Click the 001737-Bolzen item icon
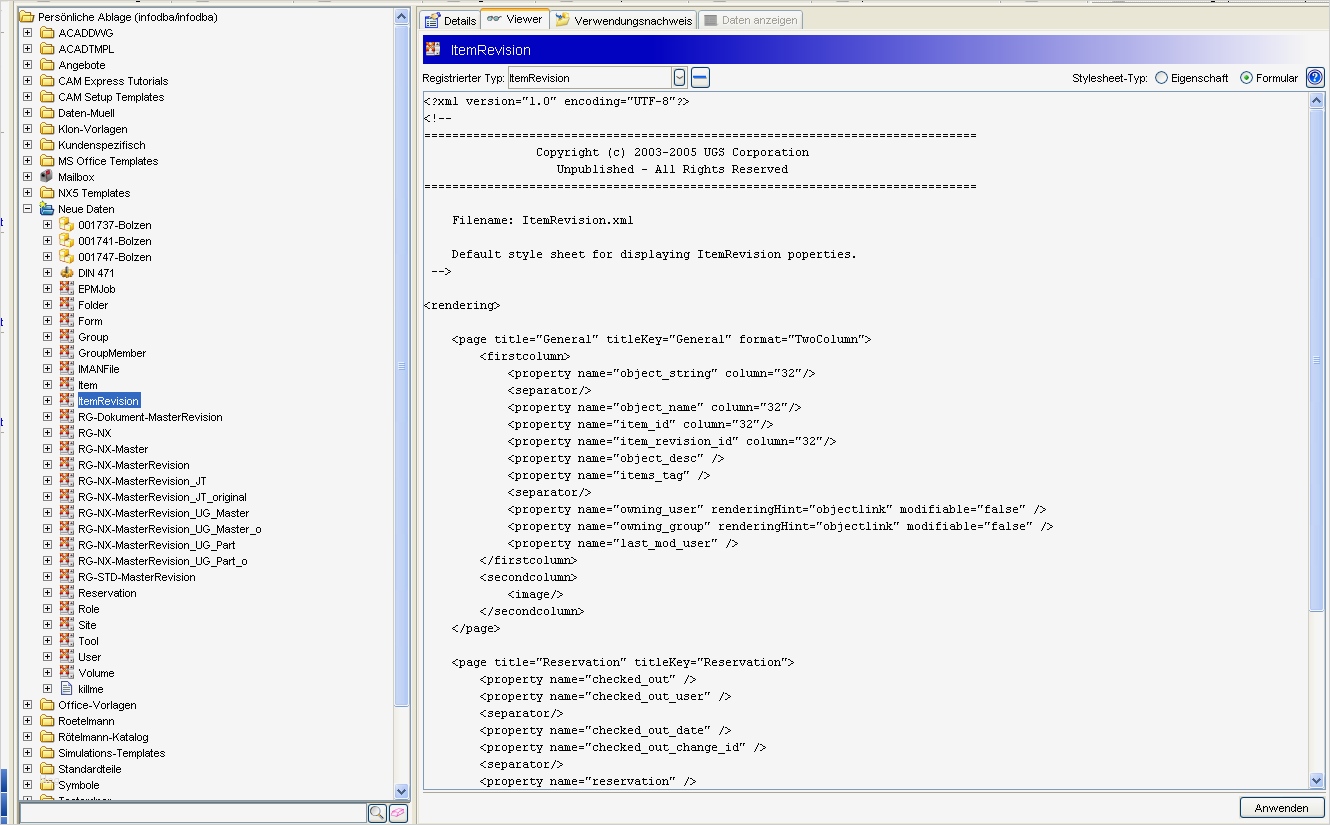Image resolution: width=1330 pixels, height=825 pixels. [67, 225]
